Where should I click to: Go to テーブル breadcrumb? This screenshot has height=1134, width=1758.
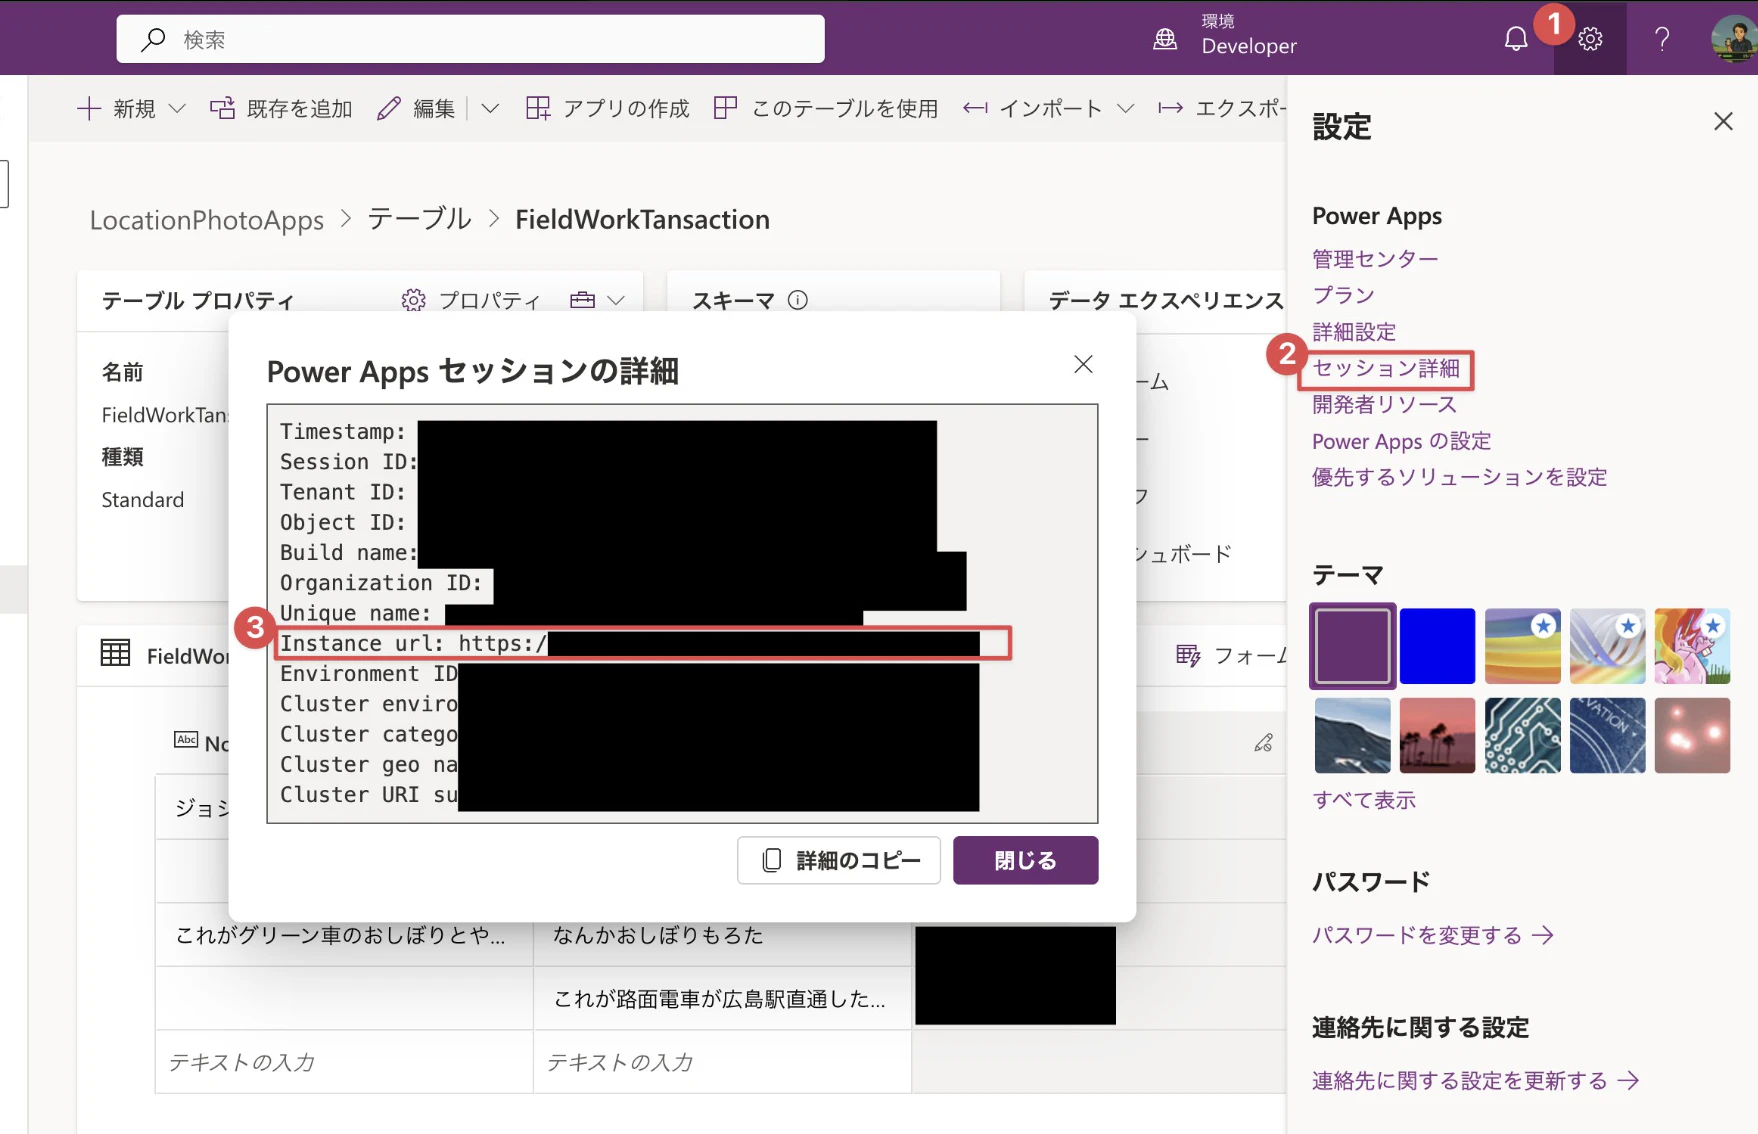click(x=420, y=219)
